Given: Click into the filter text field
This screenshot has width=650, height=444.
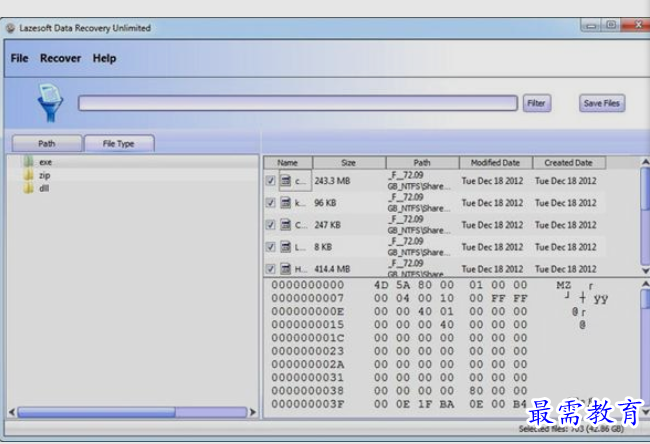Looking at the screenshot, I should point(298,103).
